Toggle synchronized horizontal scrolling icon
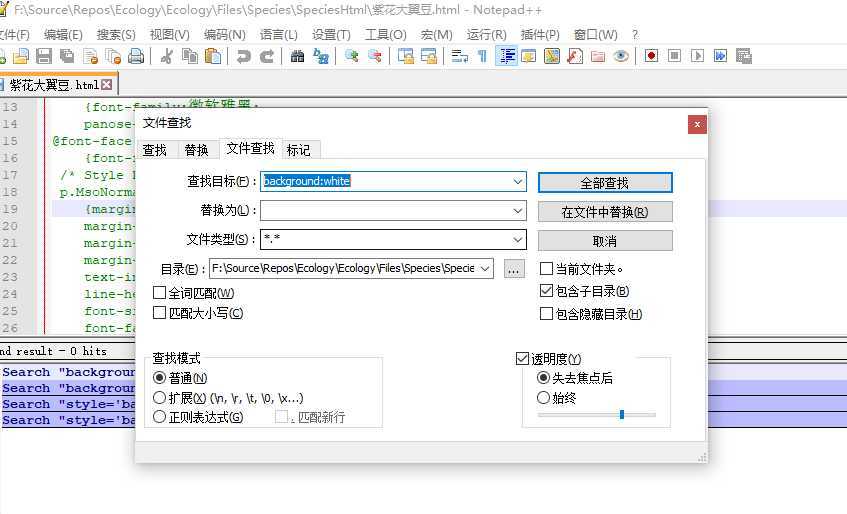The width and height of the screenshot is (847, 514). 428,56
